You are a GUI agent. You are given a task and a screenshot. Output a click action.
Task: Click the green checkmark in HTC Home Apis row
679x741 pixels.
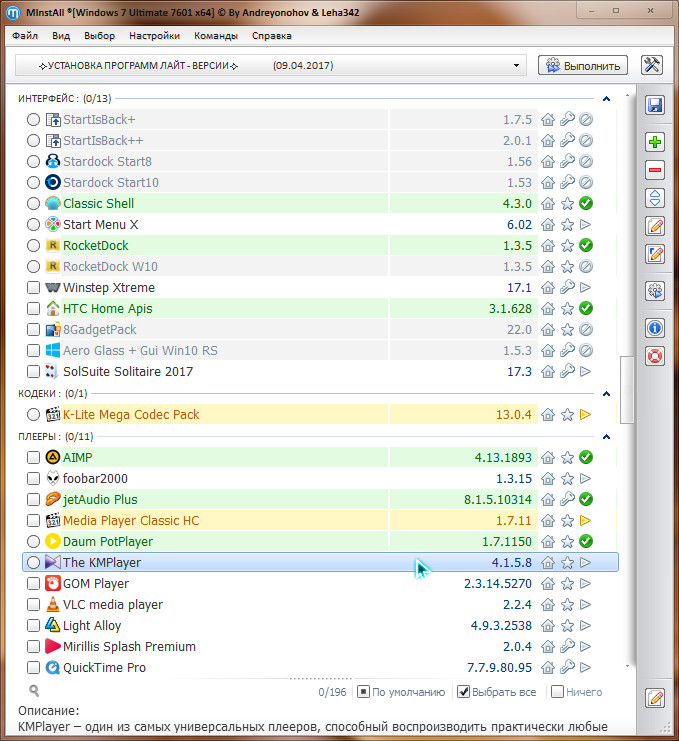[x=586, y=309]
